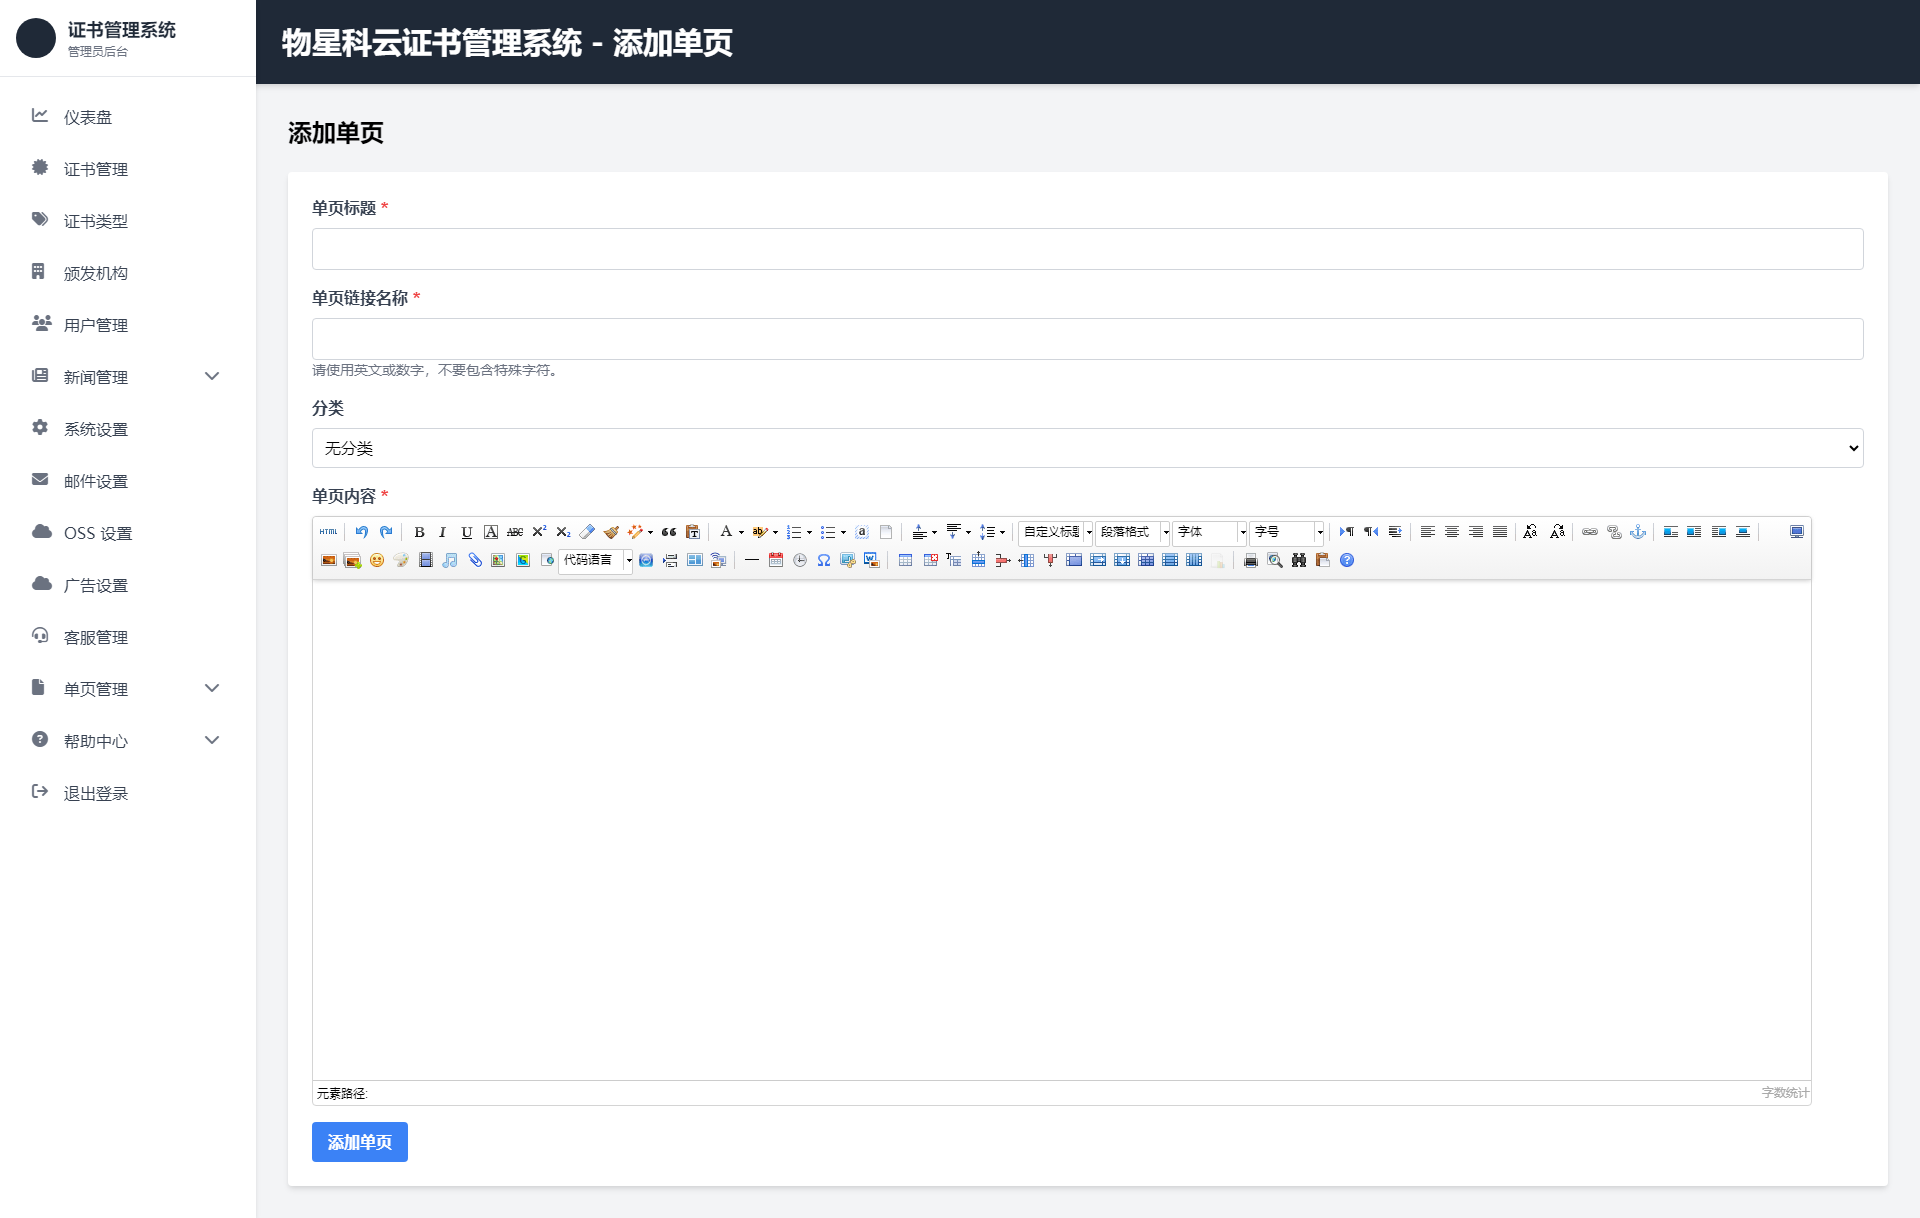Viewport: 1920px width, 1218px height.
Task: Open the 分类 category select box
Action: pos(1087,448)
